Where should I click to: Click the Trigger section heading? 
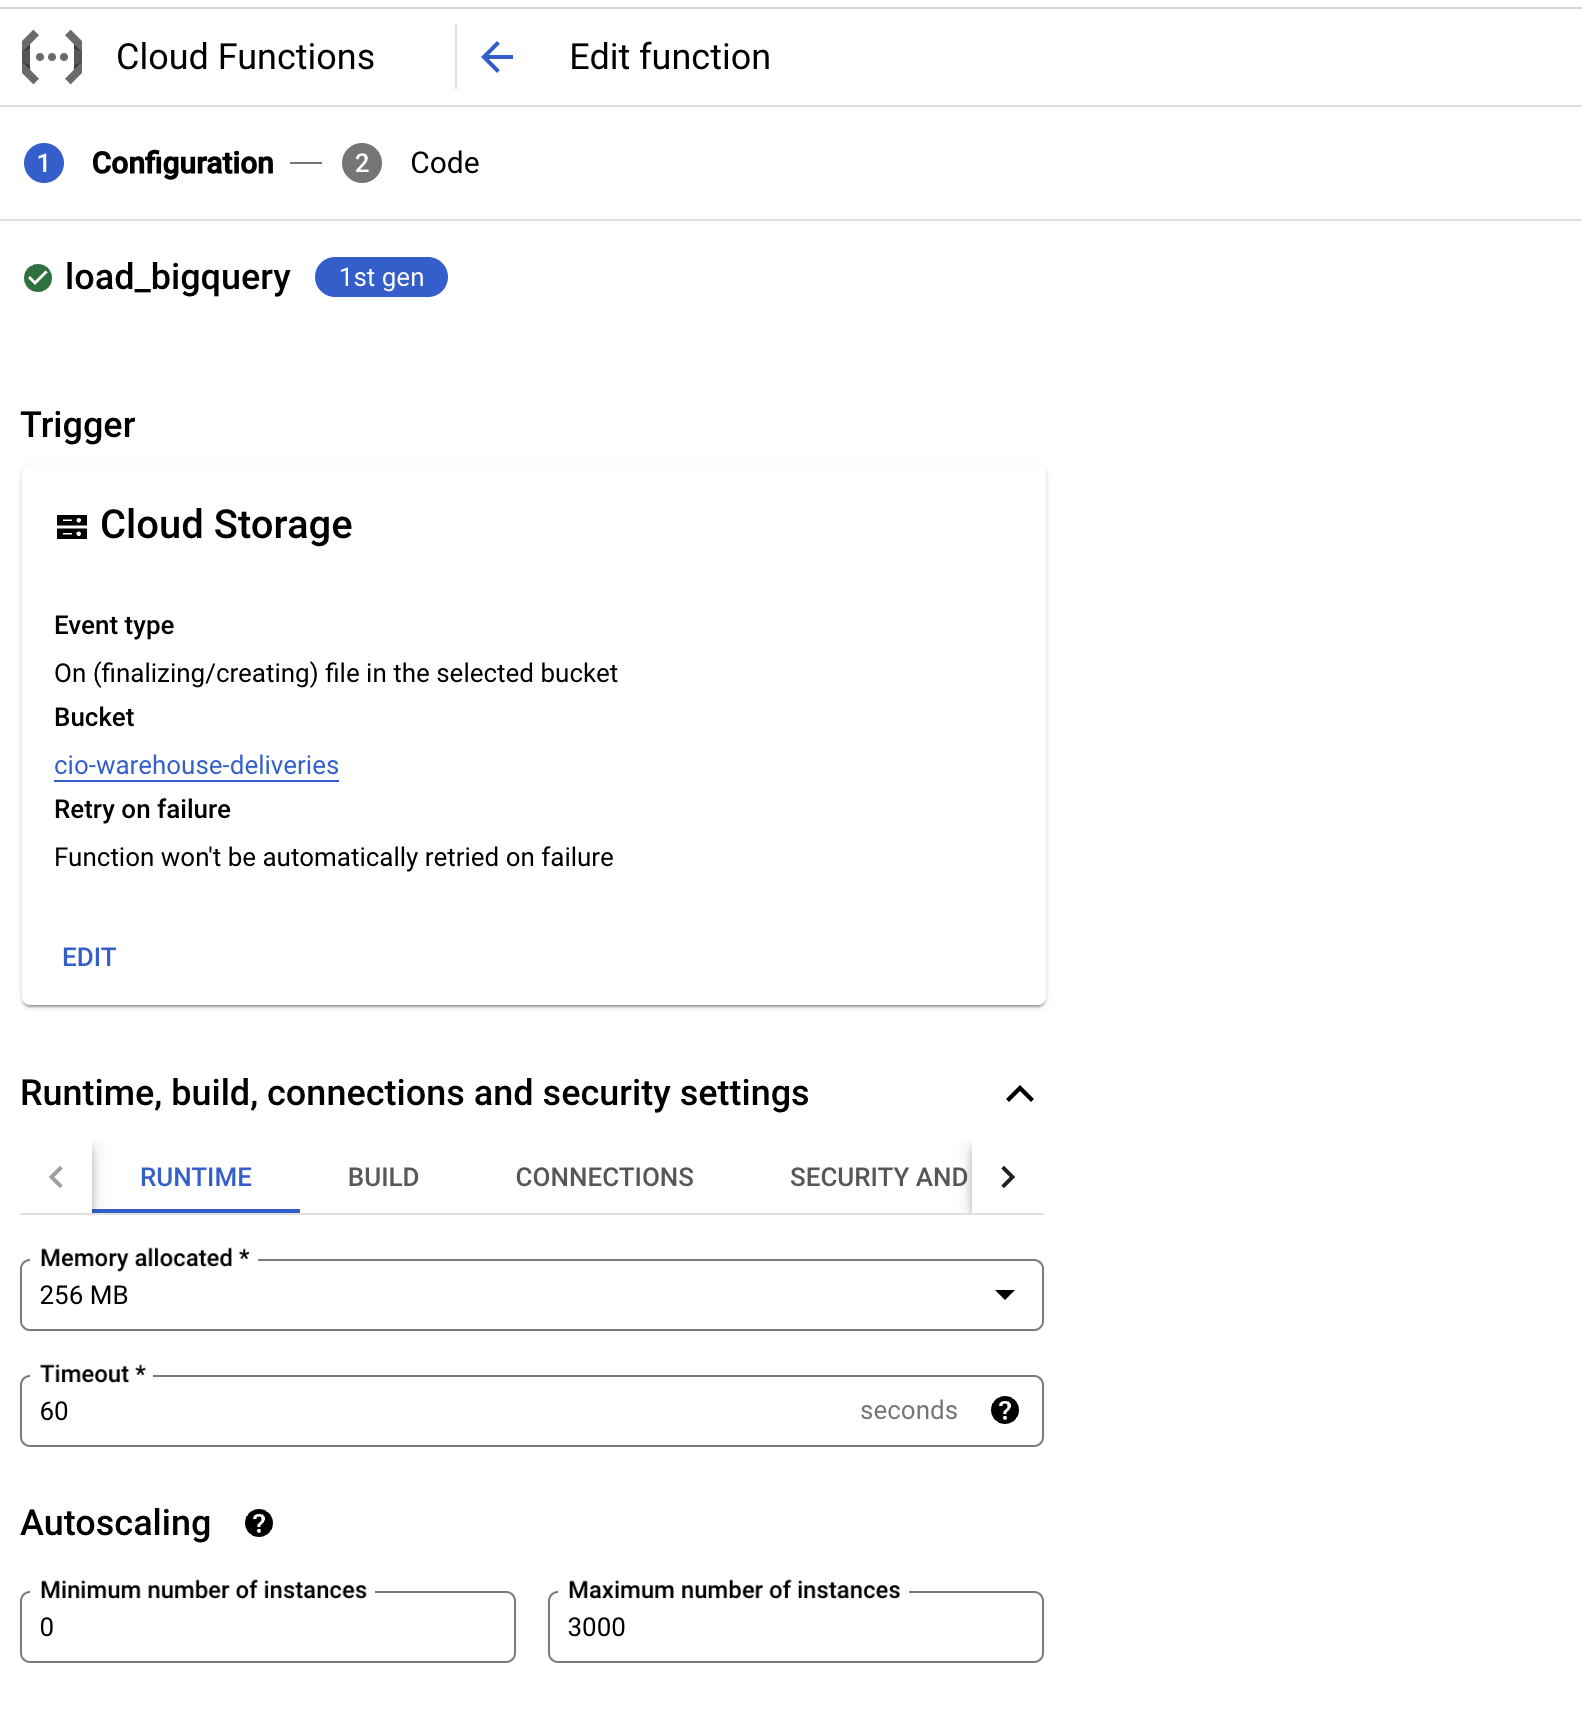point(78,425)
